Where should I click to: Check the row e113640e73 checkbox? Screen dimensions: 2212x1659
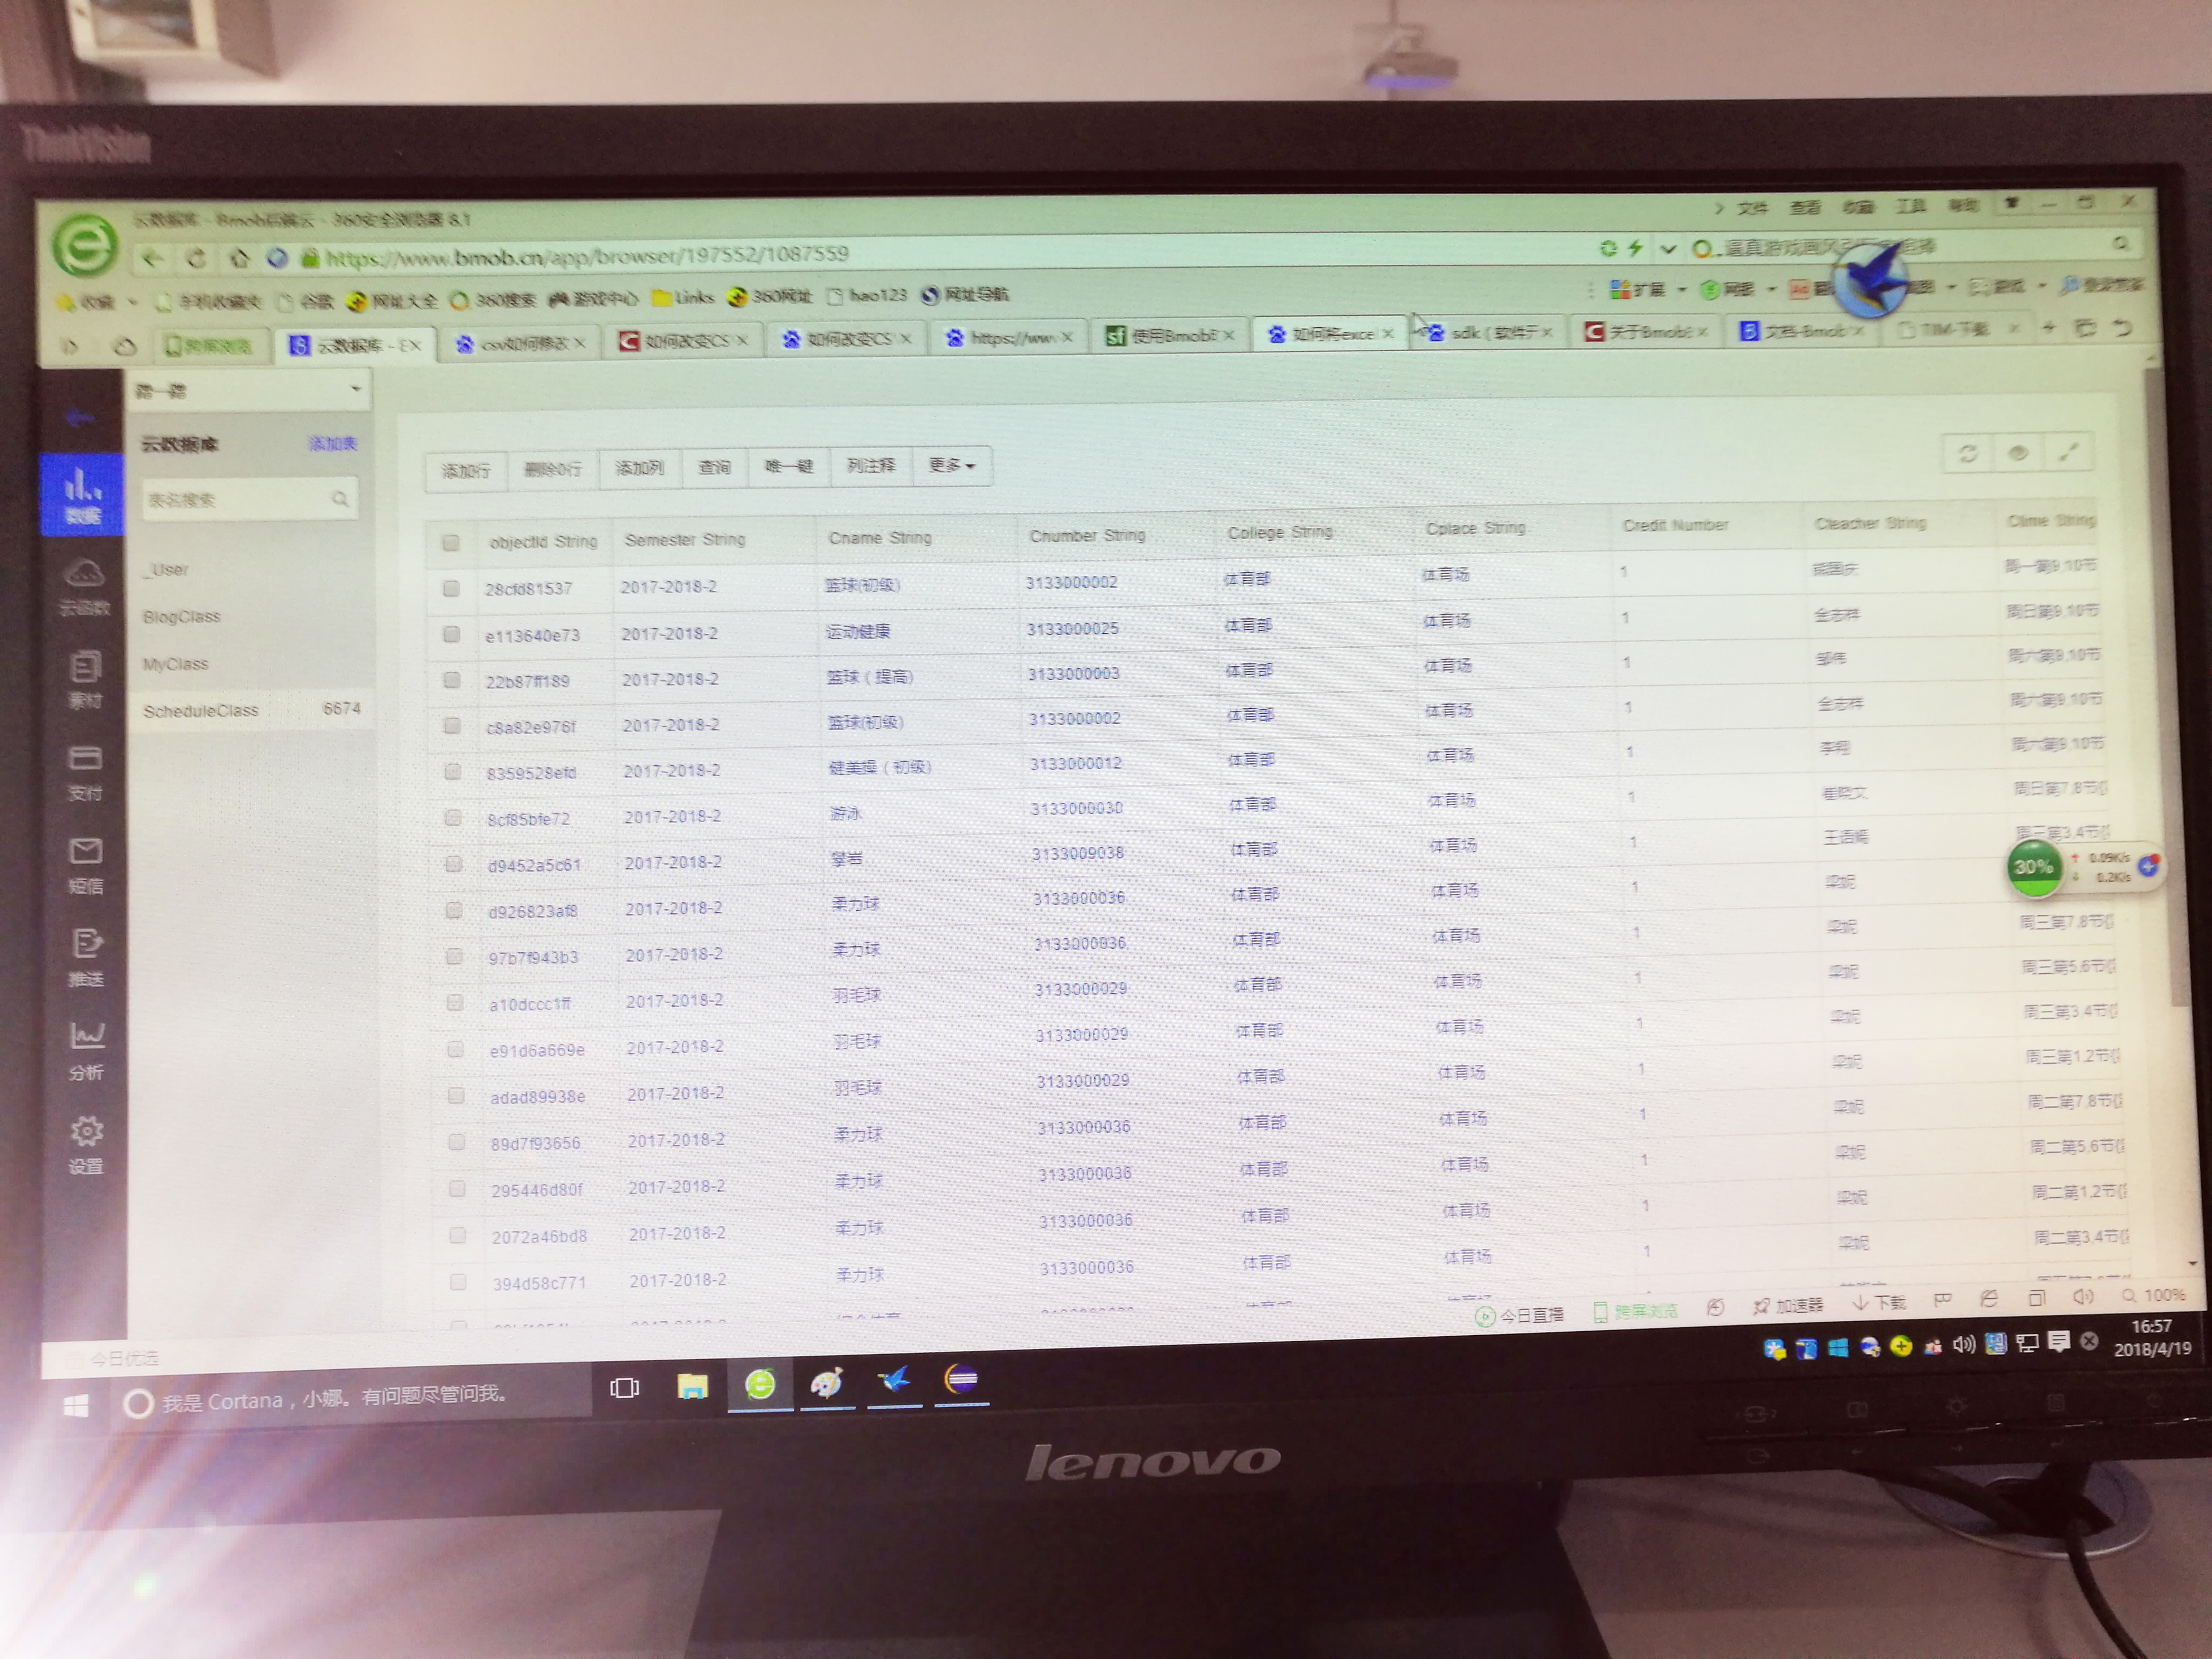pos(451,634)
